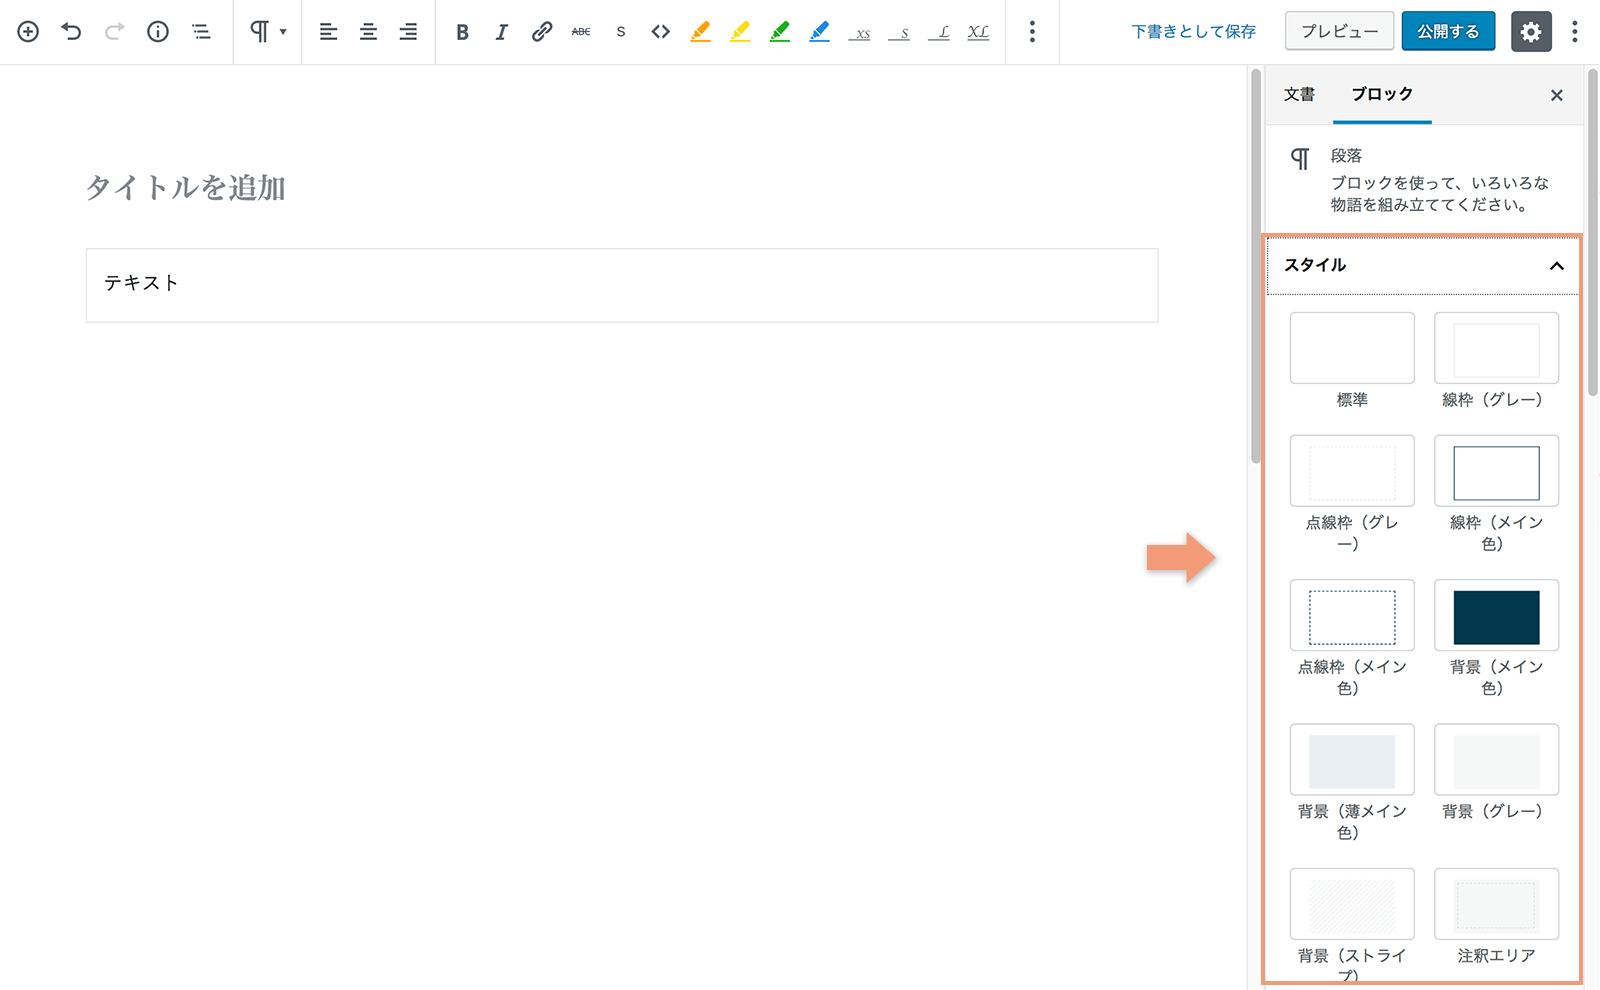
Task: Open the block navigation list icon
Action: 201,32
